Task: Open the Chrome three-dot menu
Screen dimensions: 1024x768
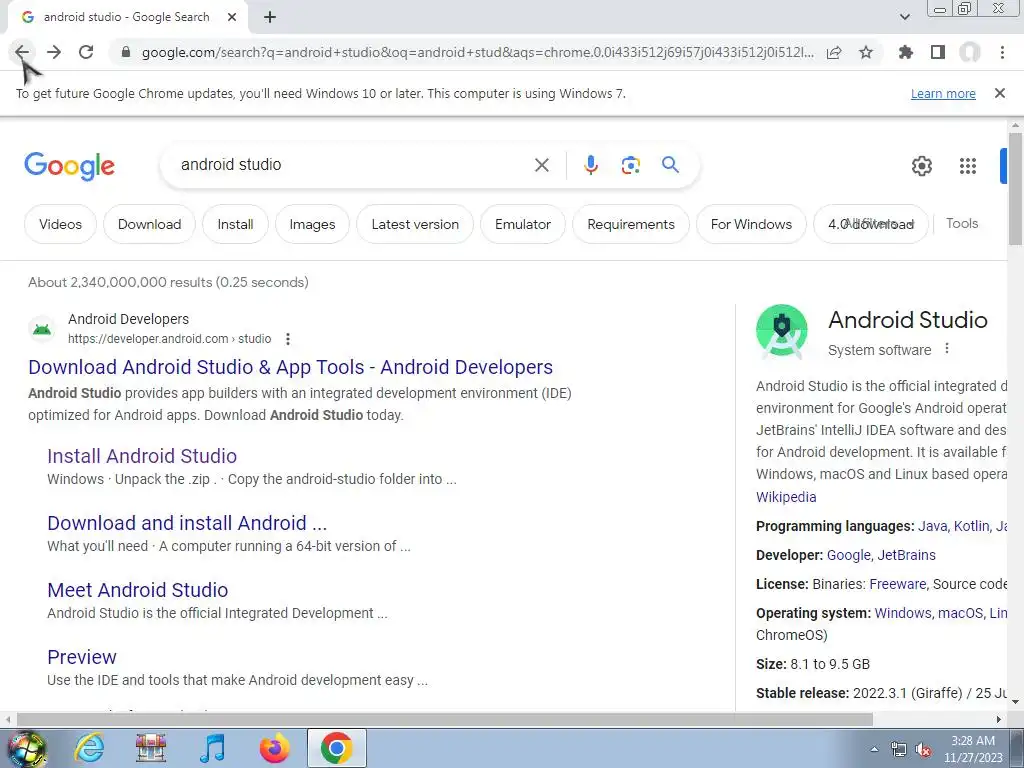Action: pos(1002,52)
